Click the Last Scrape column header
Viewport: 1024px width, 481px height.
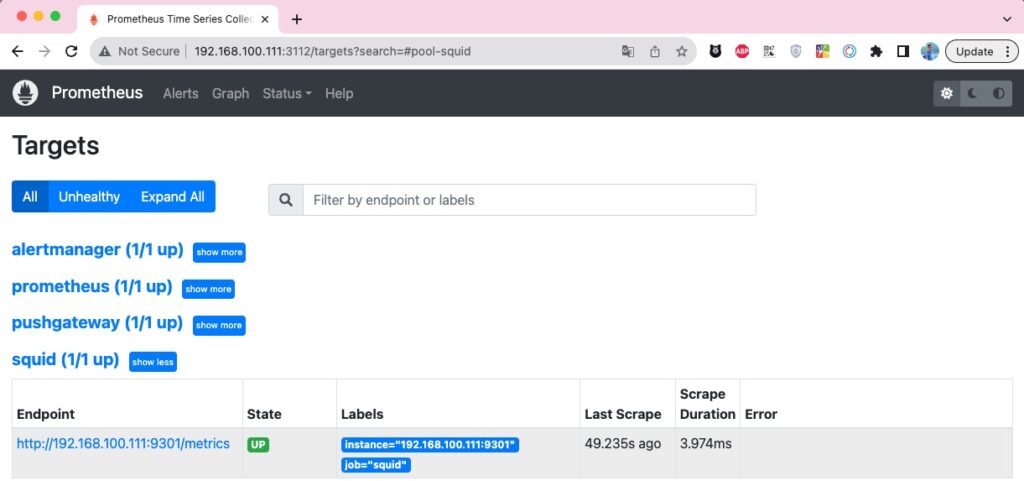[x=623, y=414]
